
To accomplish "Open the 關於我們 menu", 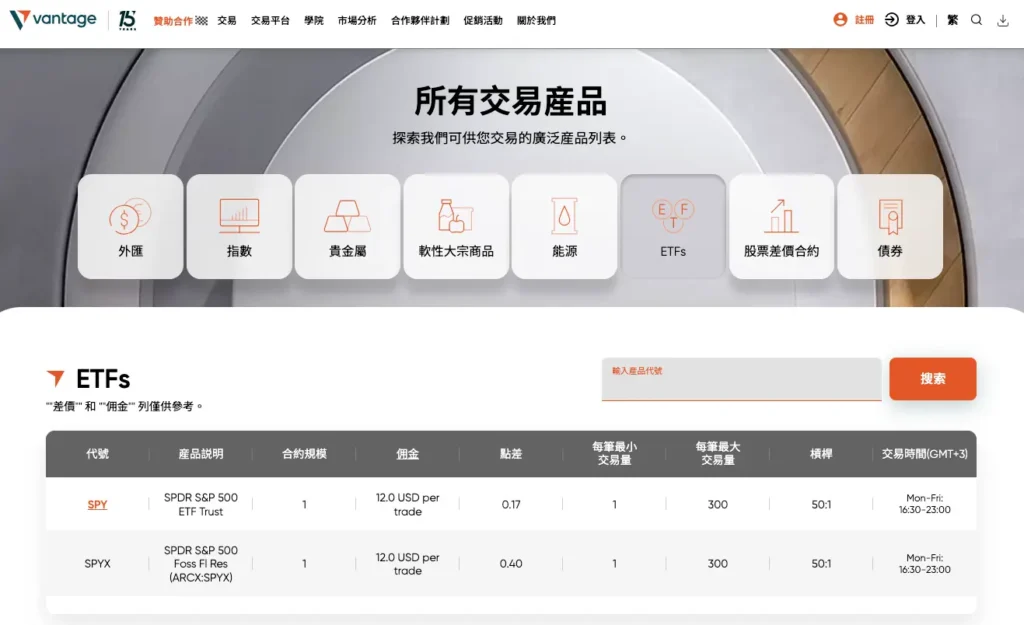I will 536,20.
